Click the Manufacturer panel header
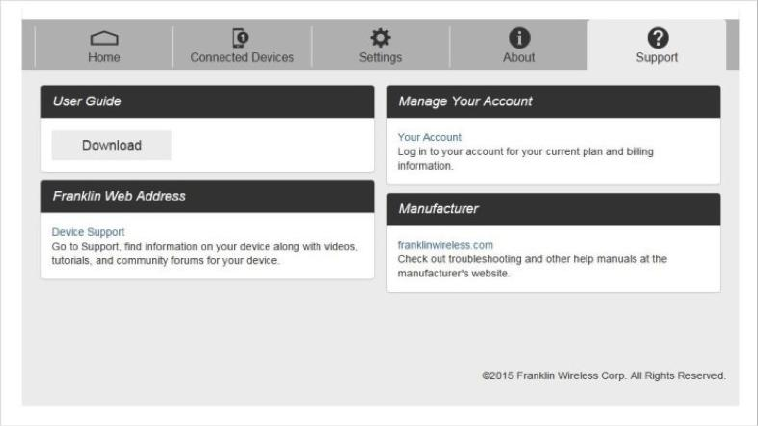The width and height of the screenshot is (758, 426). coord(553,209)
